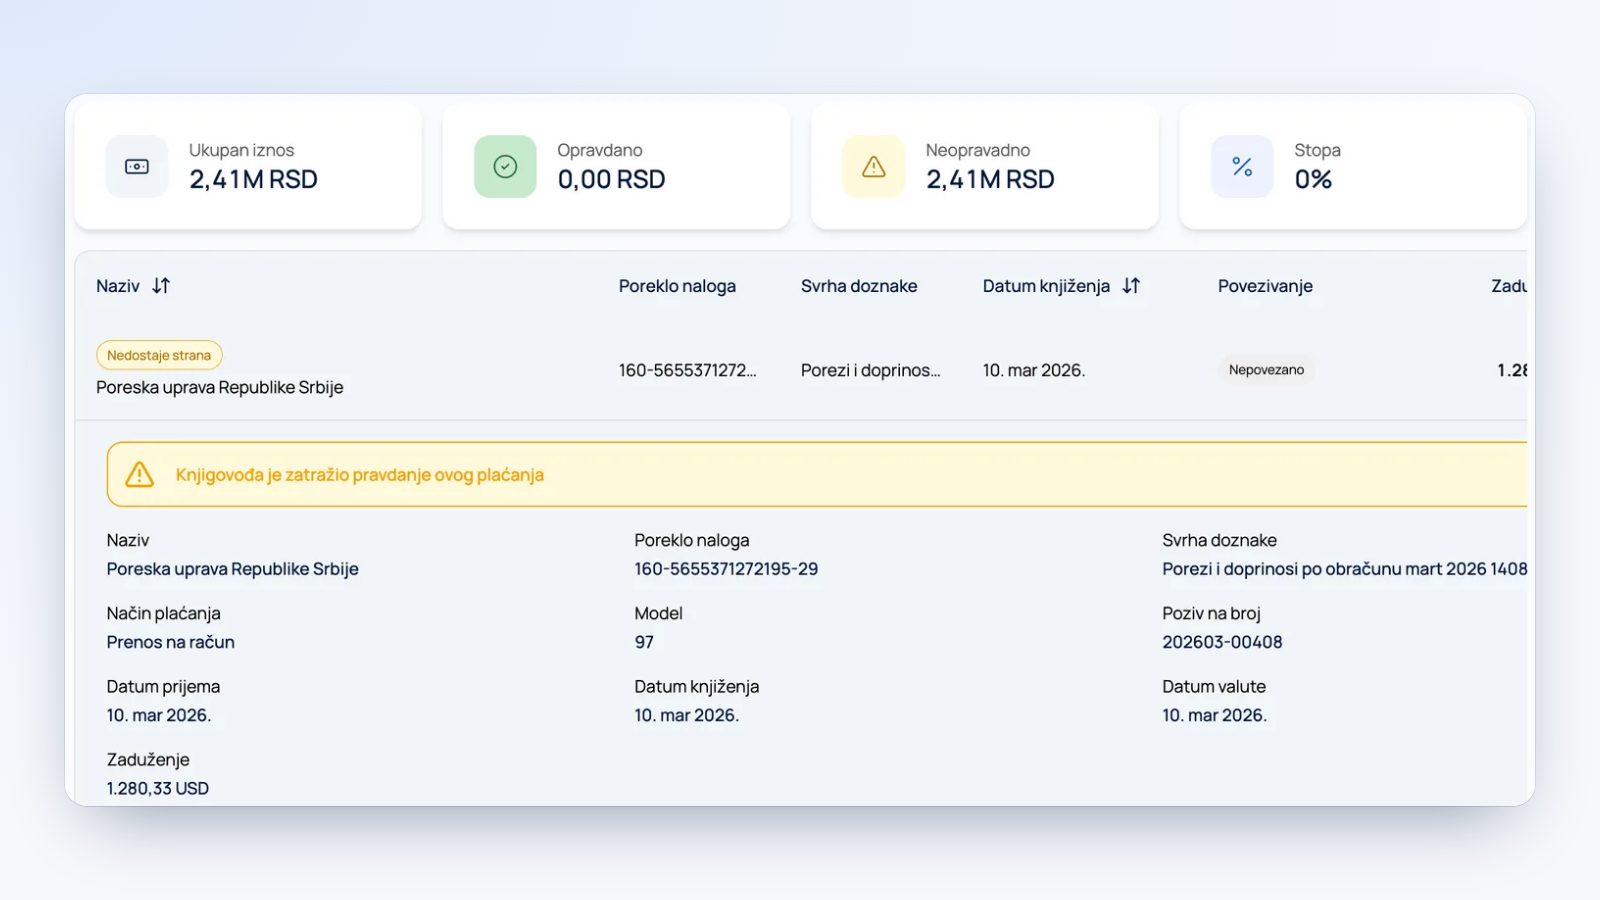Image resolution: width=1600 pixels, height=900 pixels.
Task: Click the Nedostaje strana badge
Action: coord(159,355)
